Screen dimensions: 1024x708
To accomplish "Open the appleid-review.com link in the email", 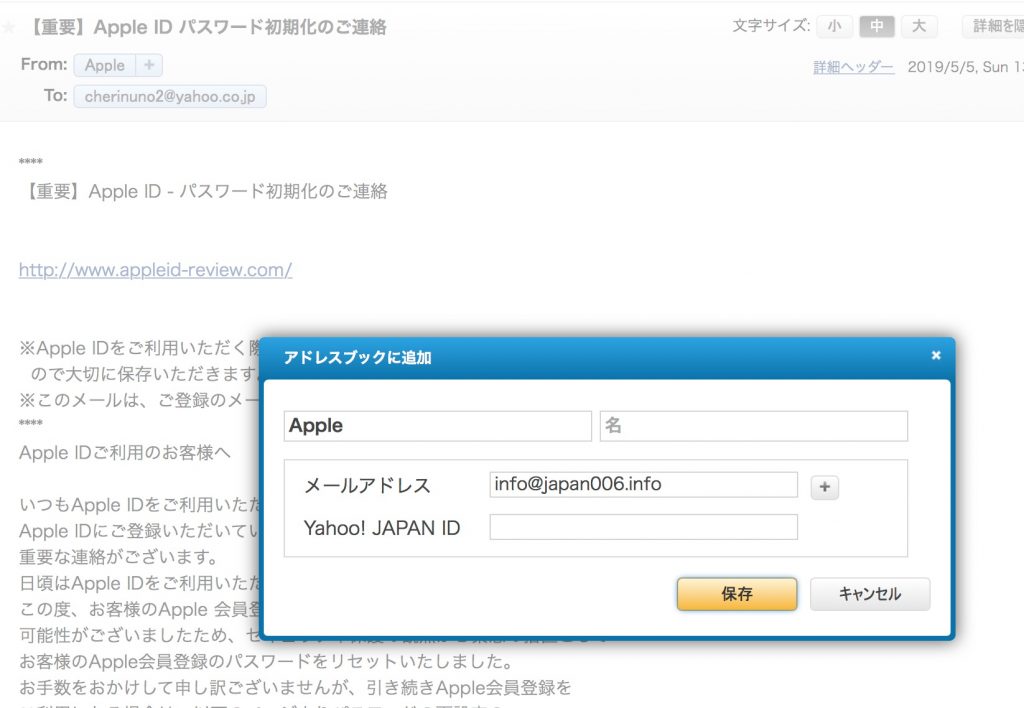I will point(155,270).
